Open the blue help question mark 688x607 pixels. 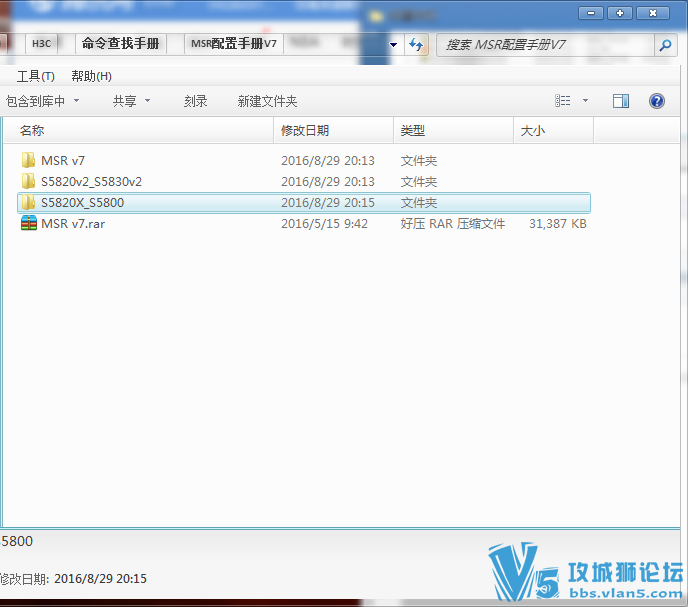tap(657, 101)
